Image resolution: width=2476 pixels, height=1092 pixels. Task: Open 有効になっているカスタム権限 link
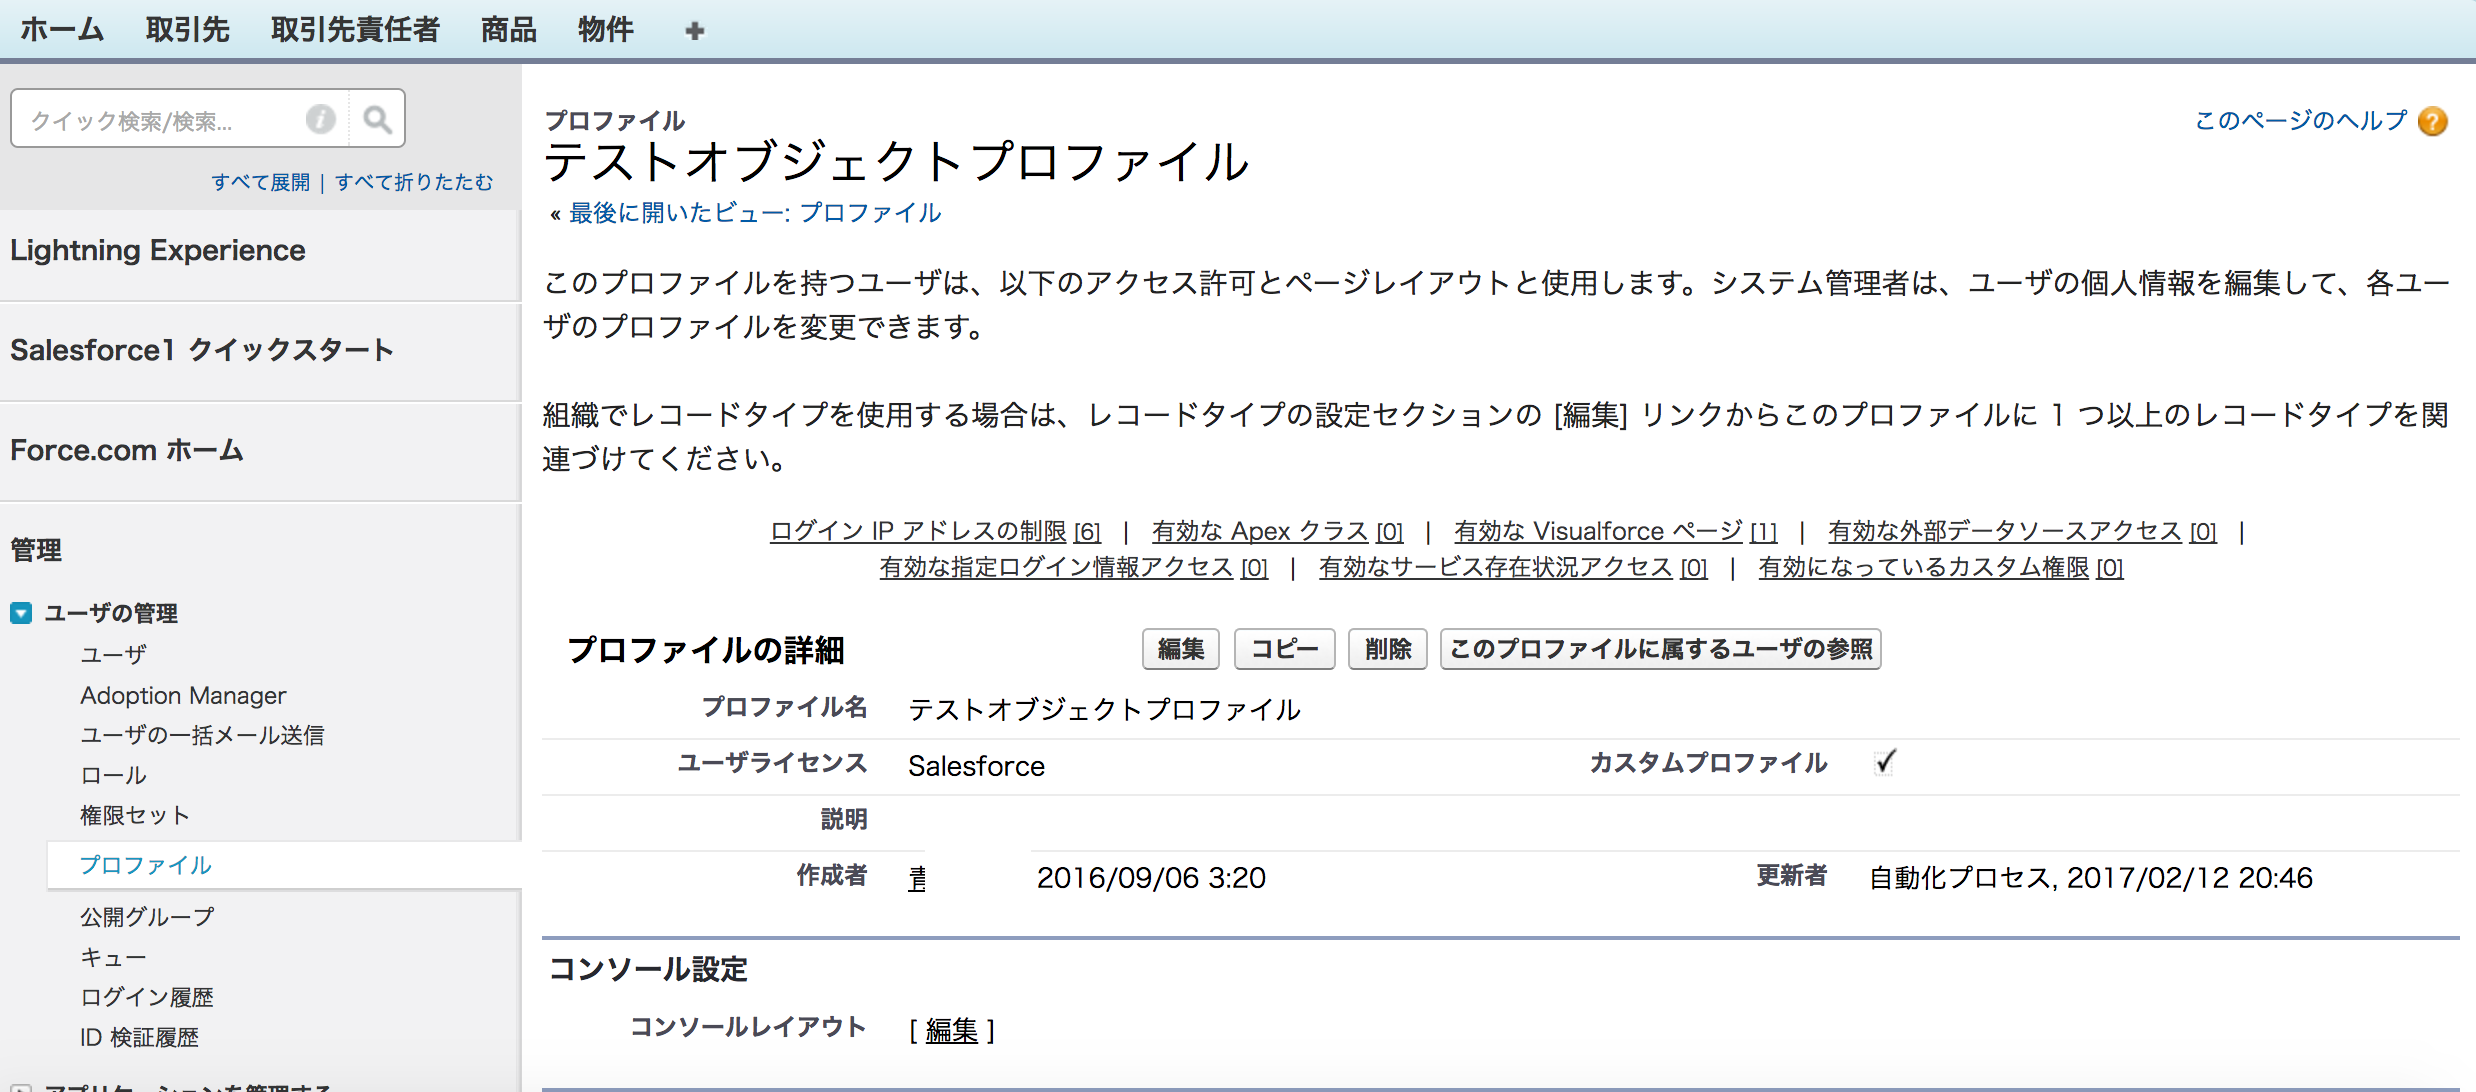1941,567
